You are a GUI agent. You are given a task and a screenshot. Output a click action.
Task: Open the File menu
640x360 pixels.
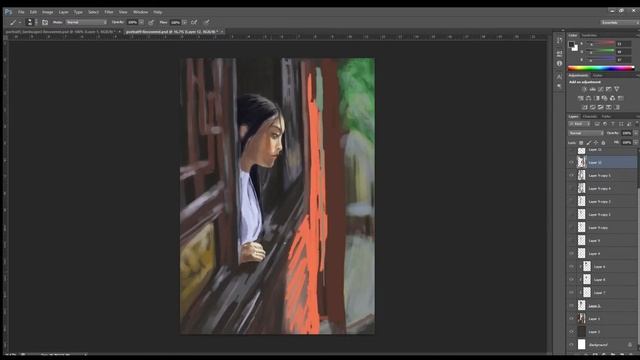[21, 12]
